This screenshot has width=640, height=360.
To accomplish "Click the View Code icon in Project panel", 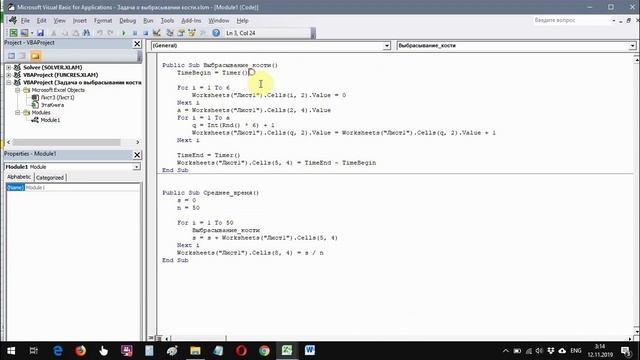I will [11, 56].
